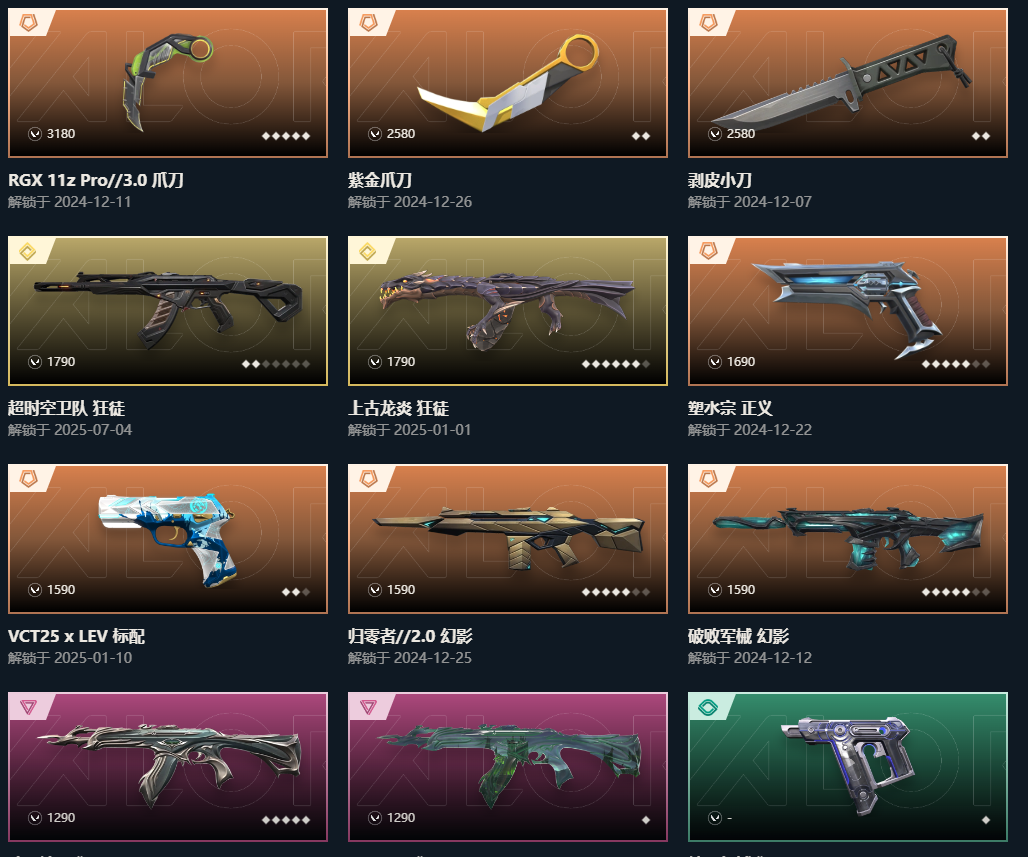This screenshot has width=1028, height=857.
Task: Select the gold 紫金爪刀 karambit skin card
Action: click(507, 83)
